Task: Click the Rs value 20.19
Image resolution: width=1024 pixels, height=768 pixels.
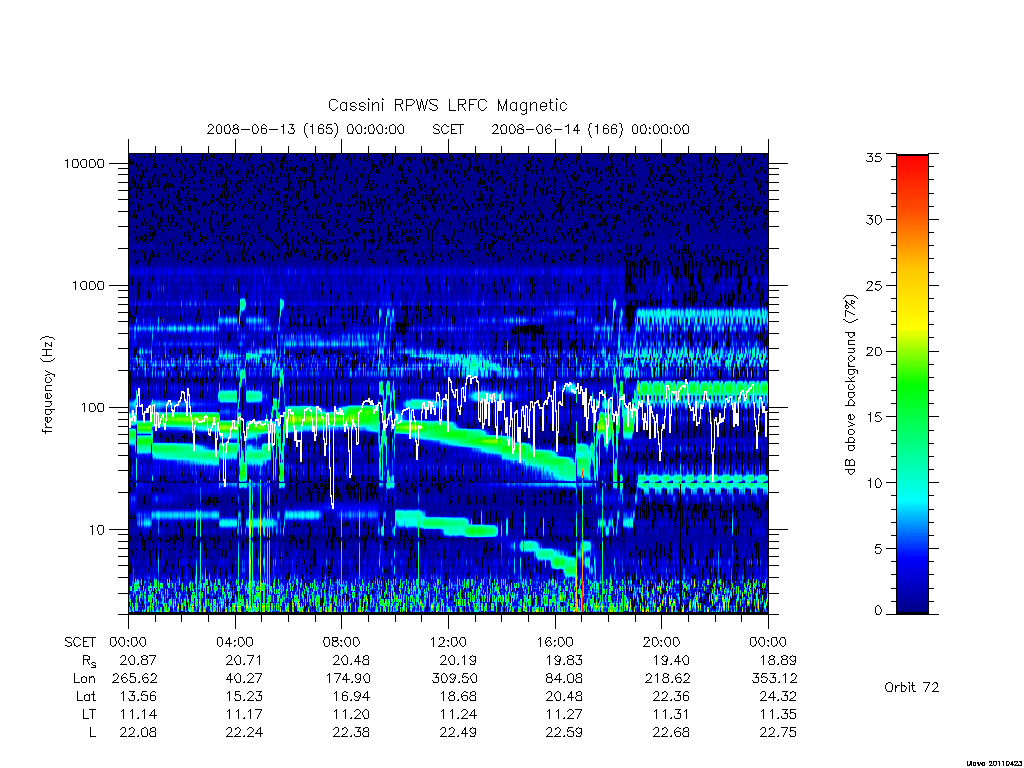Action: (458, 660)
